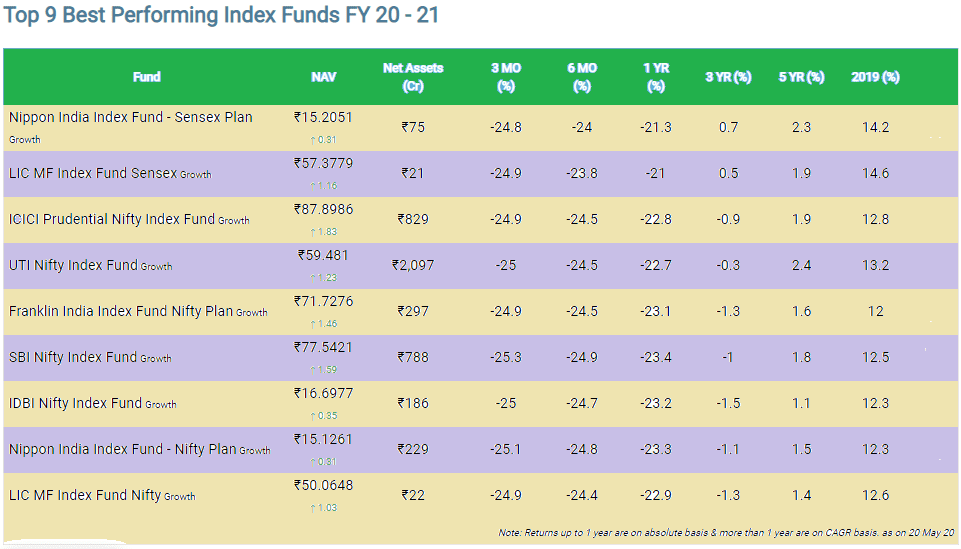This screenshot has height=549, width=961.
Task: Click the net assets value ₹788
Action: click(413, 357)
